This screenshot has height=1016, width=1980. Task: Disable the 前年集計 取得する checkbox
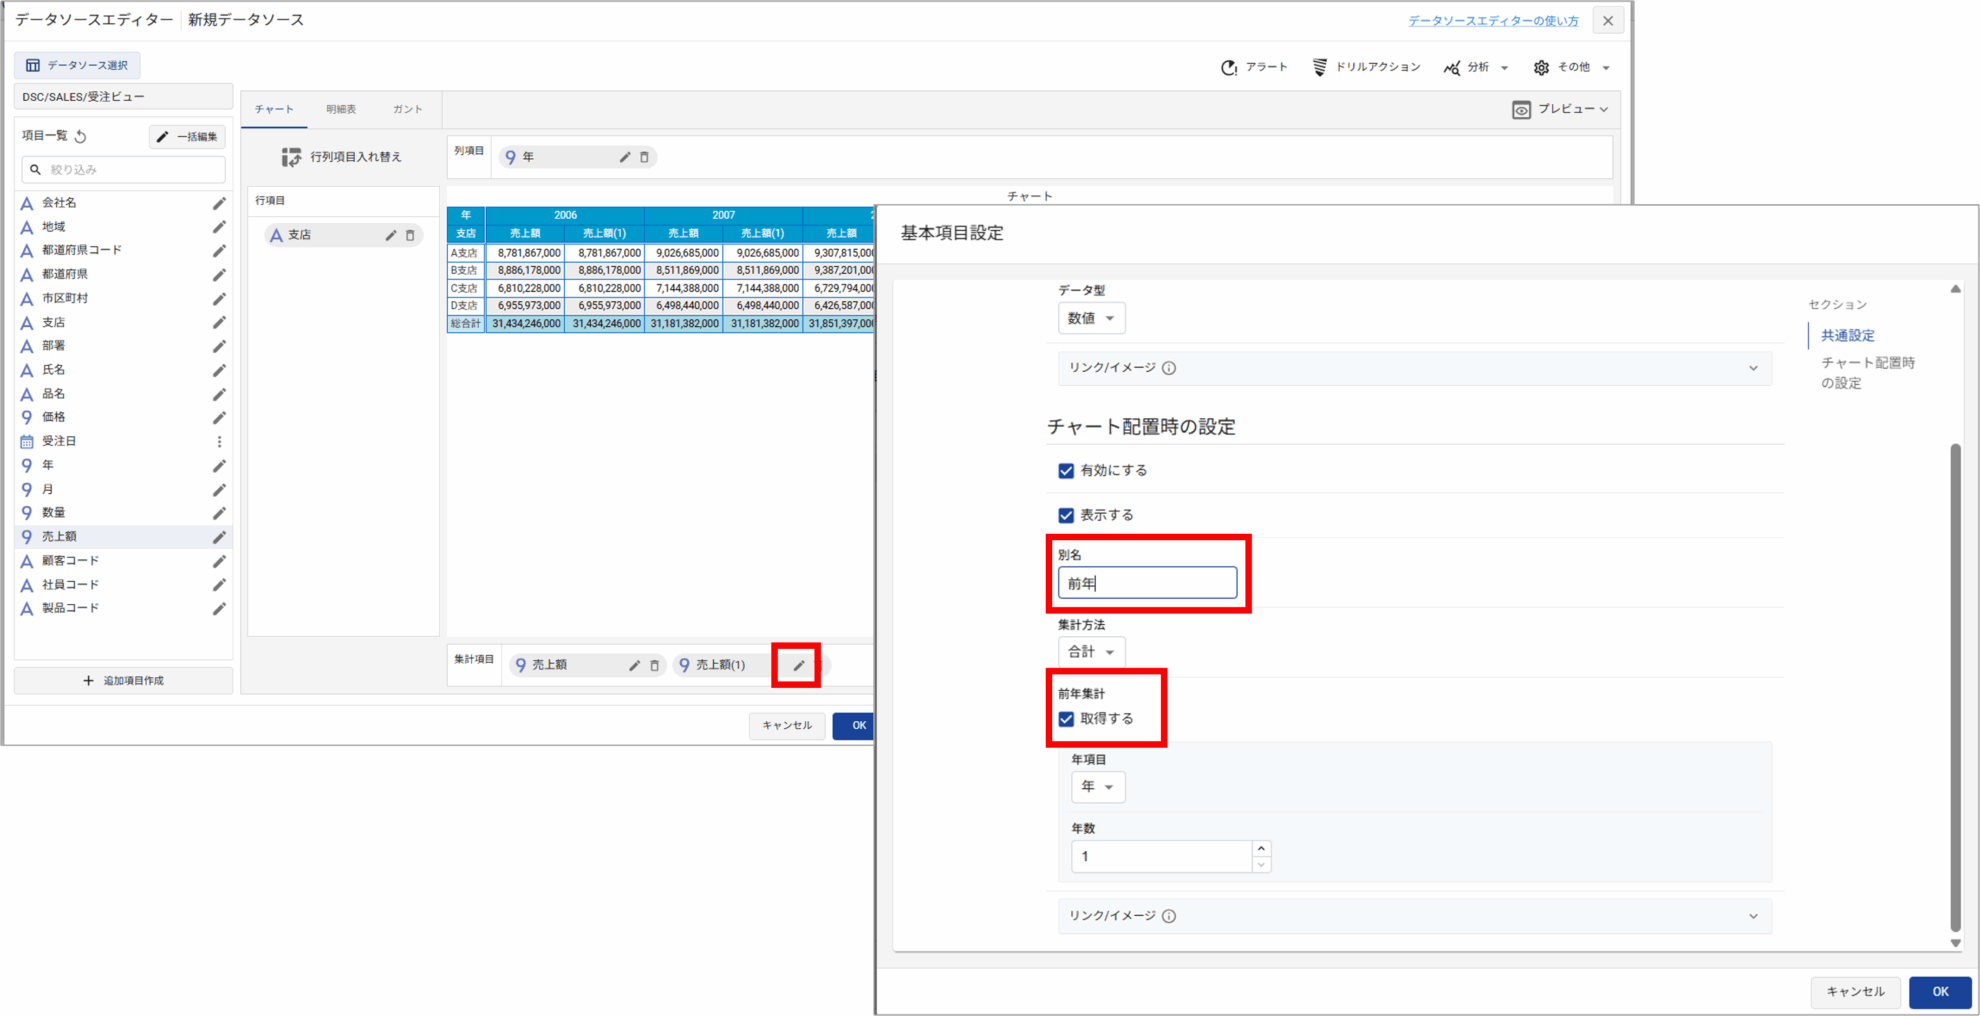1066,719
